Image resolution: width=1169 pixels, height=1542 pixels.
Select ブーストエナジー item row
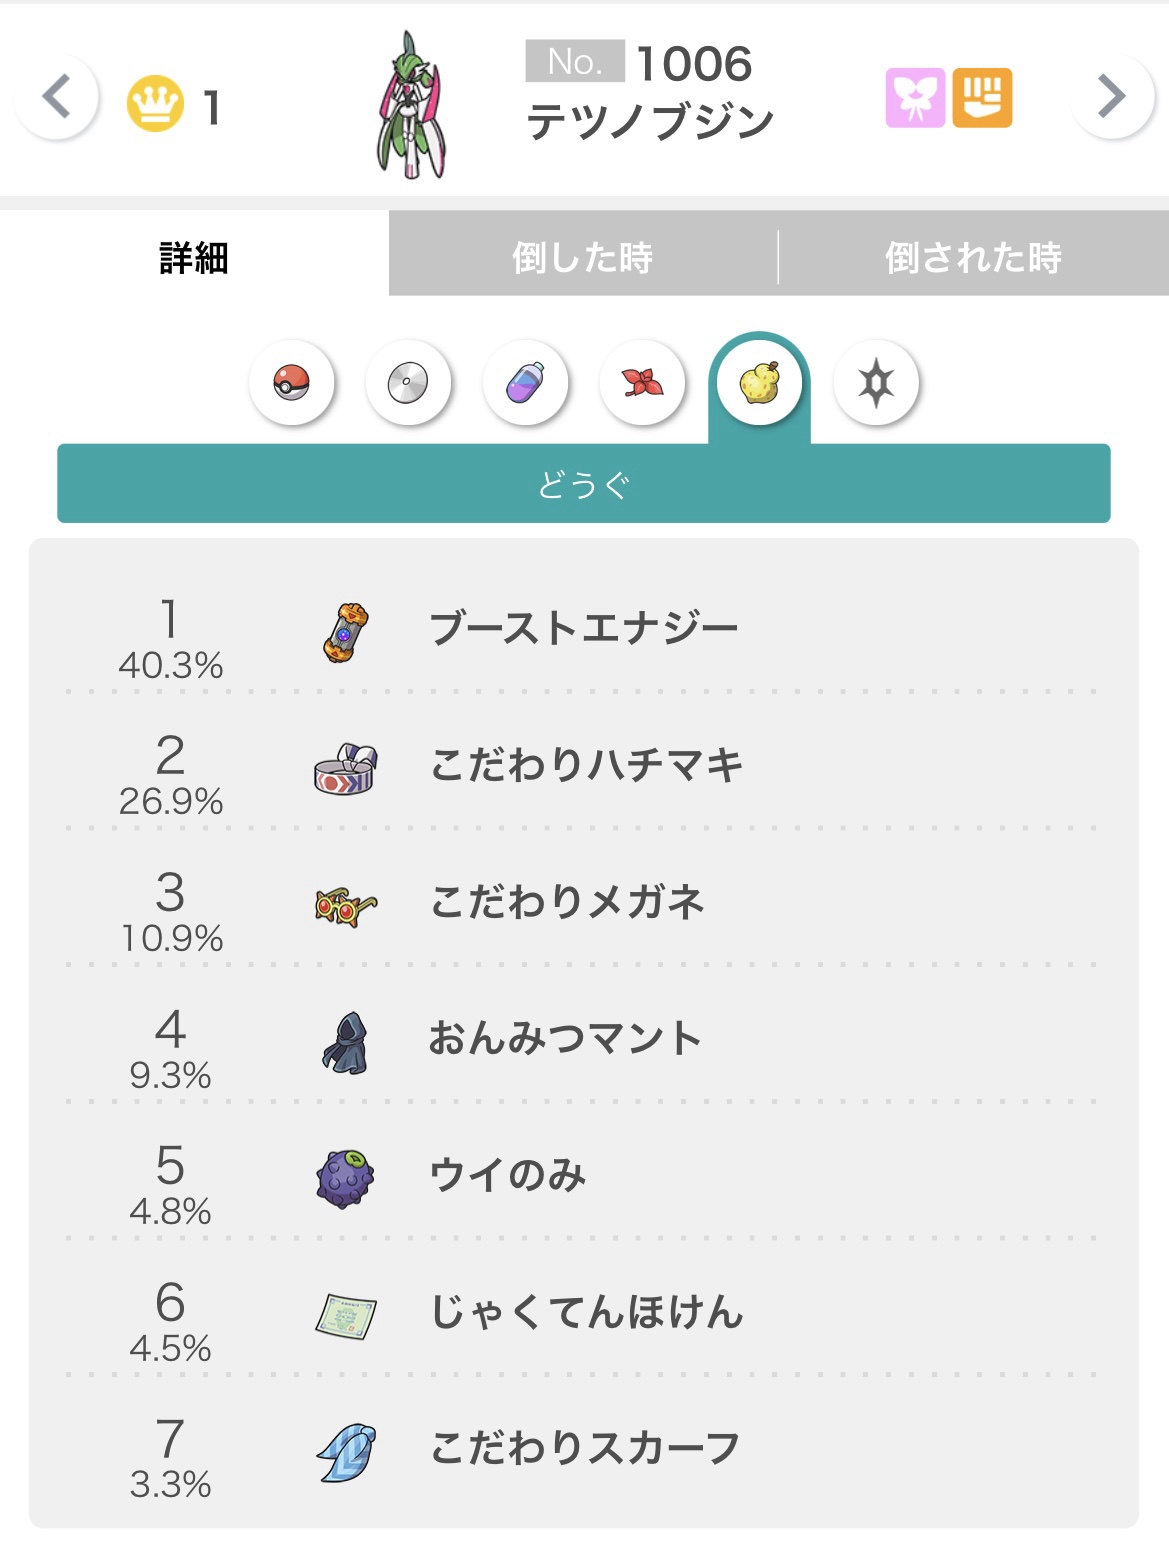pos(584,630)
